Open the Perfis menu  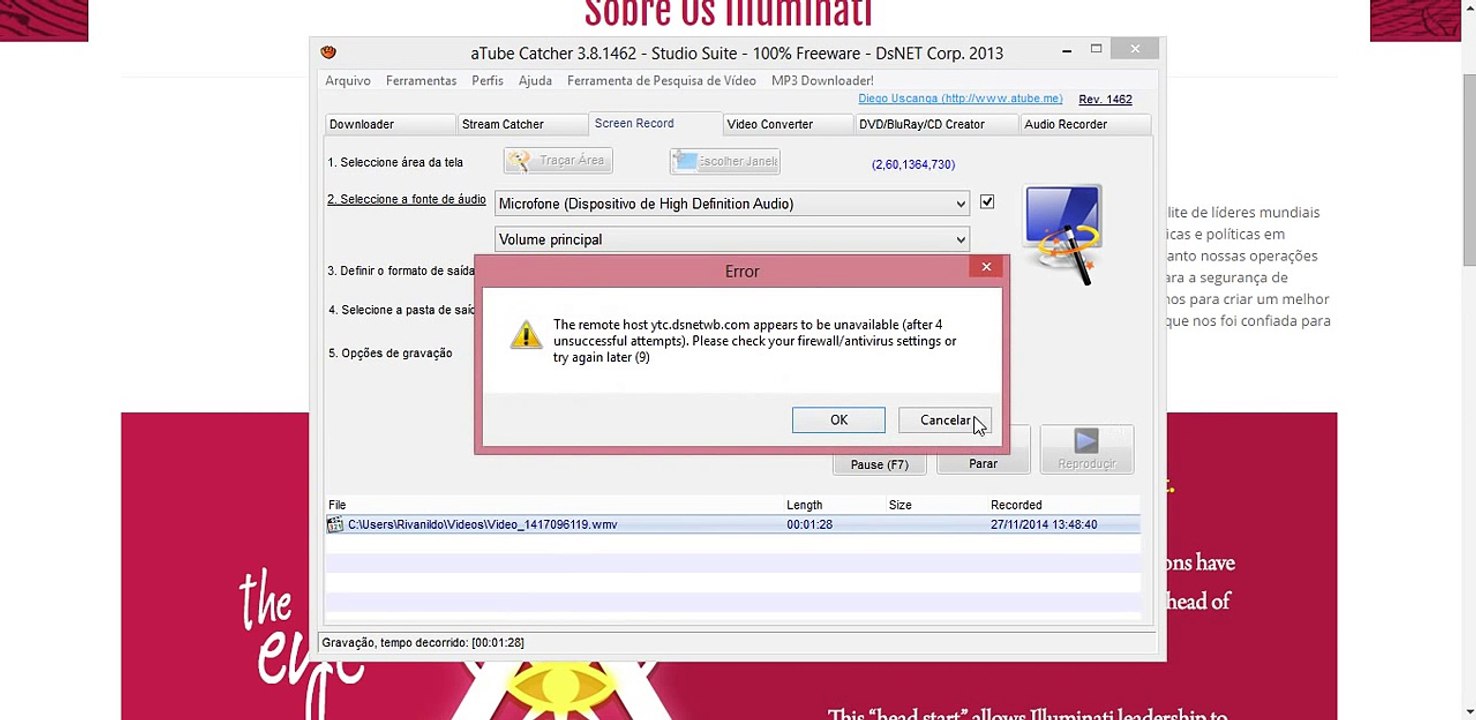(x=487, y=81)
